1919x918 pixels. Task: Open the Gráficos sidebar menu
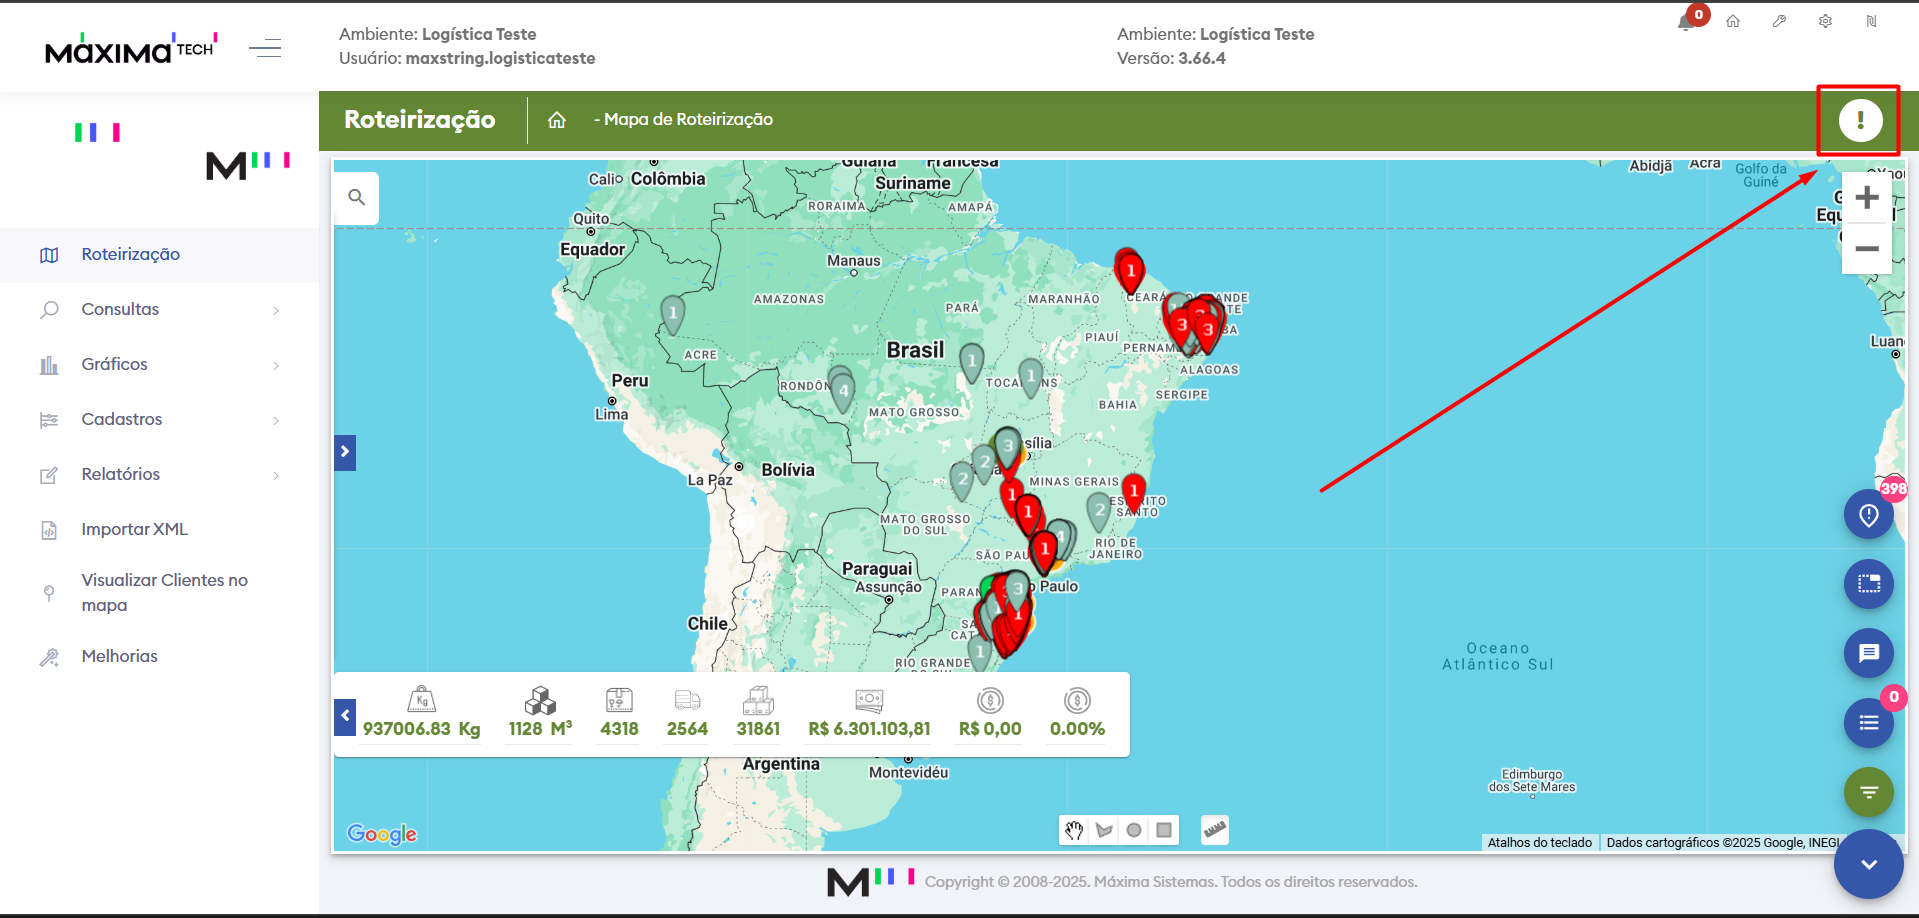pos(159,365)
